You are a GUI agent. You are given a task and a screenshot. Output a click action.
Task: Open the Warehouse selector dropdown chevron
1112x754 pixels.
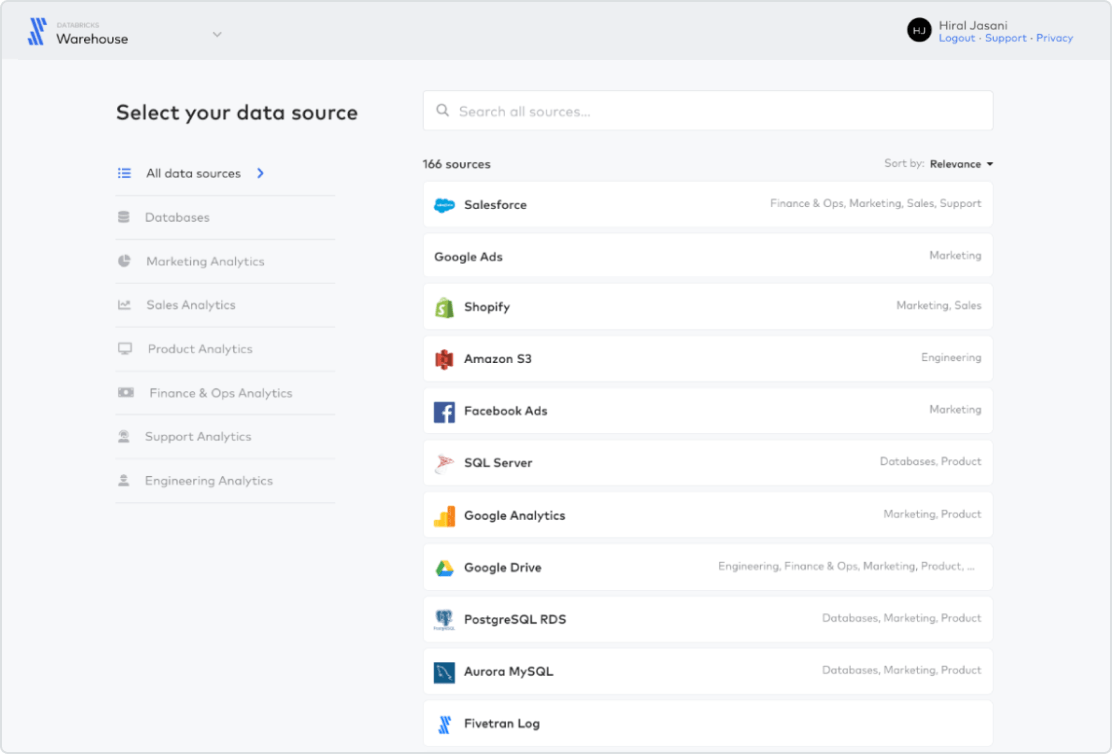tap(217, 34)
